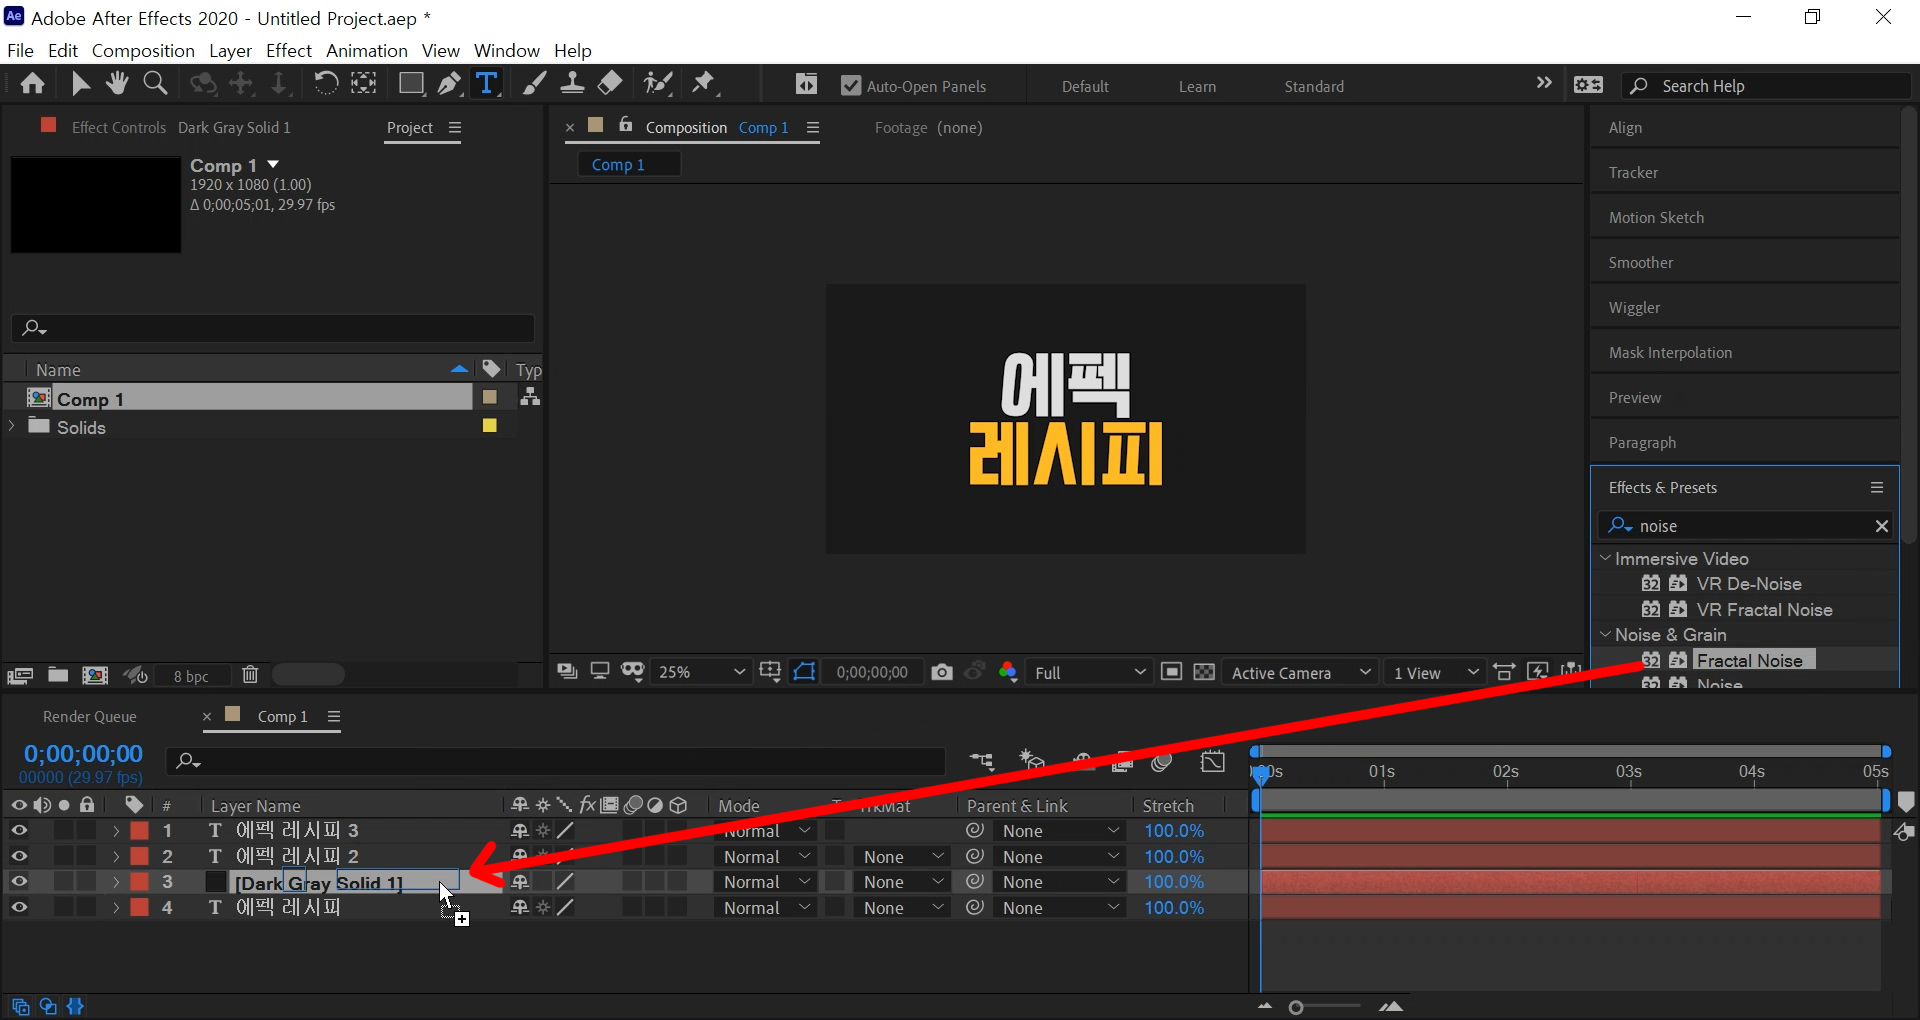
Task: Expand the Solids folder in Project panel
Action: (12, 426)
